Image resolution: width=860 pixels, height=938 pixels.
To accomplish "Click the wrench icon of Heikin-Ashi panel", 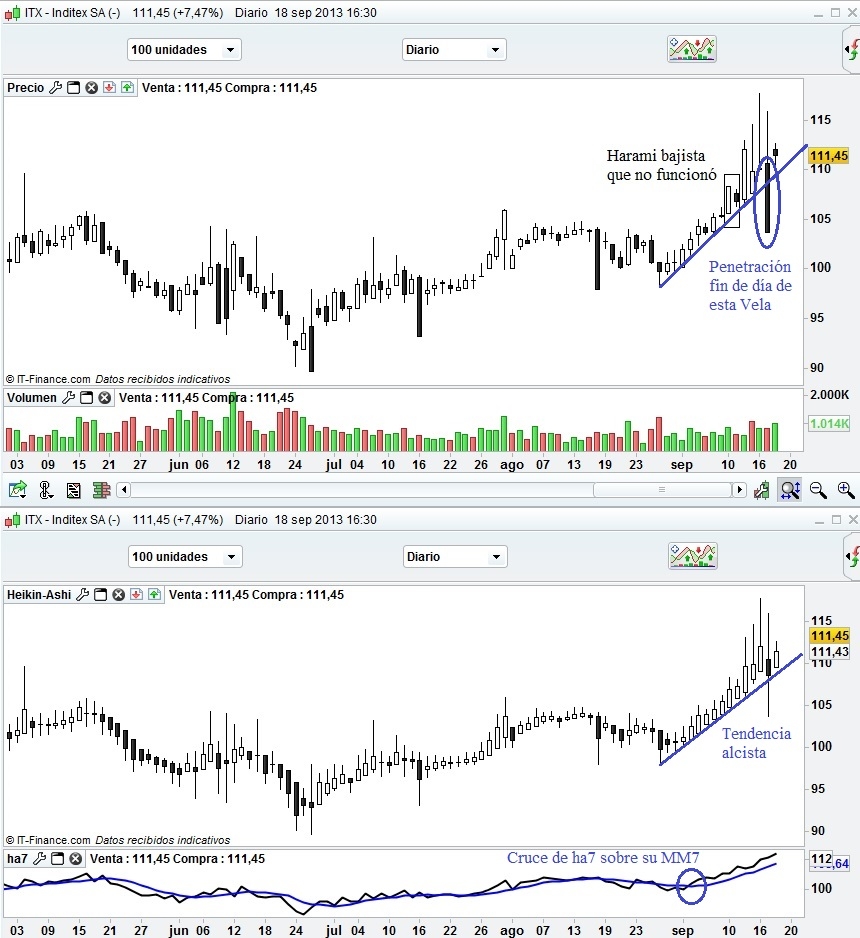I will click(83, 595).
